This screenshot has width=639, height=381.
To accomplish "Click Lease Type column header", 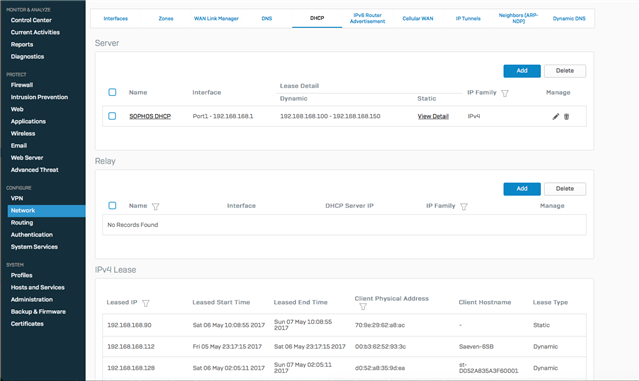I will [550, 302].
